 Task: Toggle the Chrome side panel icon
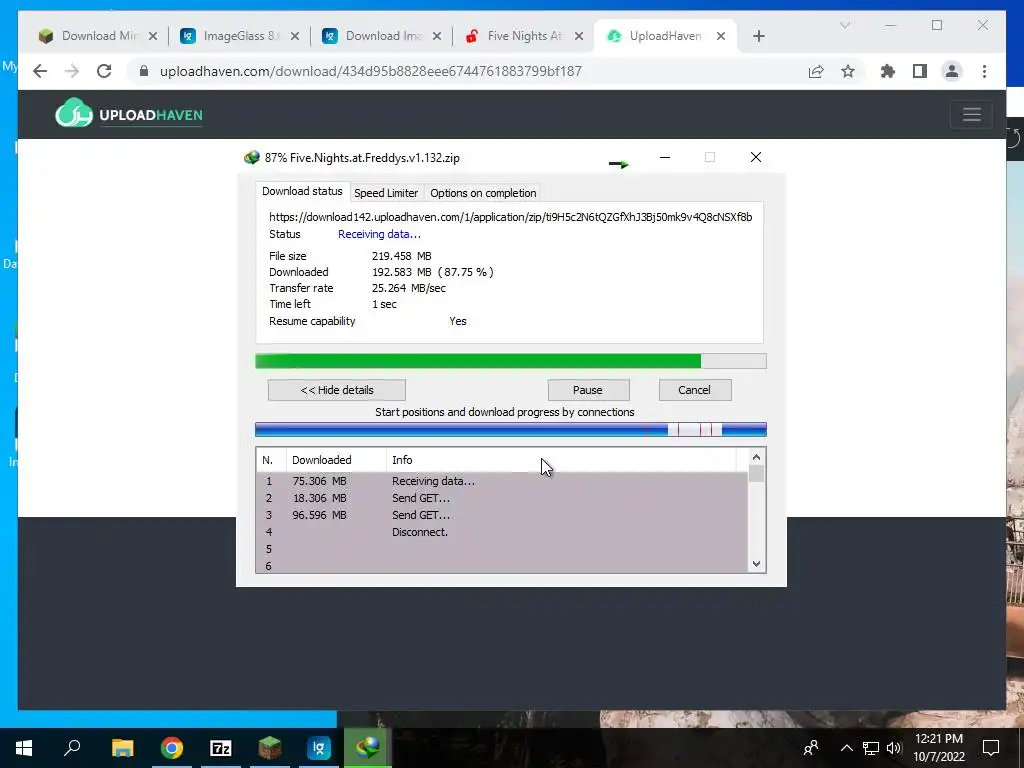(x=920, y=71)
